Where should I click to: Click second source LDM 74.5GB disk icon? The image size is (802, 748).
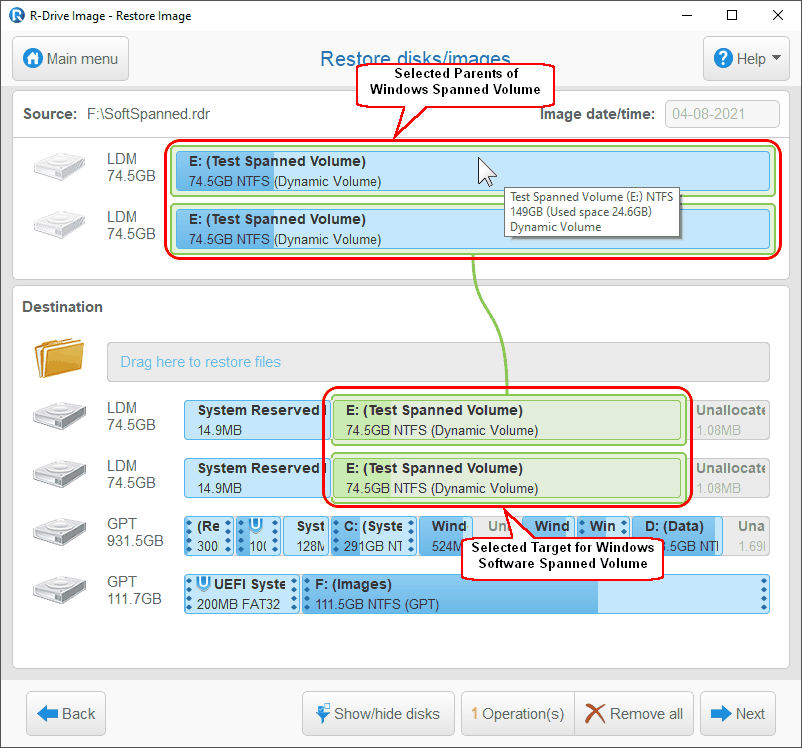(x=59, y=225)
